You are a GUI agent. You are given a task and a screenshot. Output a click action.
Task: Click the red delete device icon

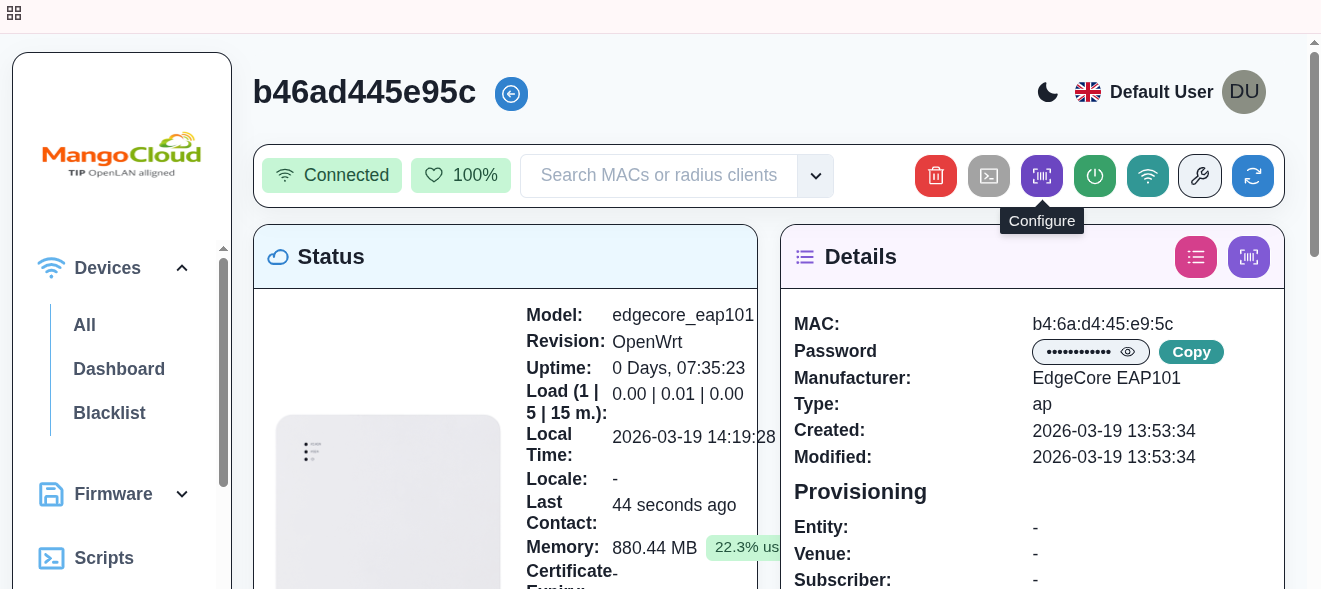pos(935,176)
